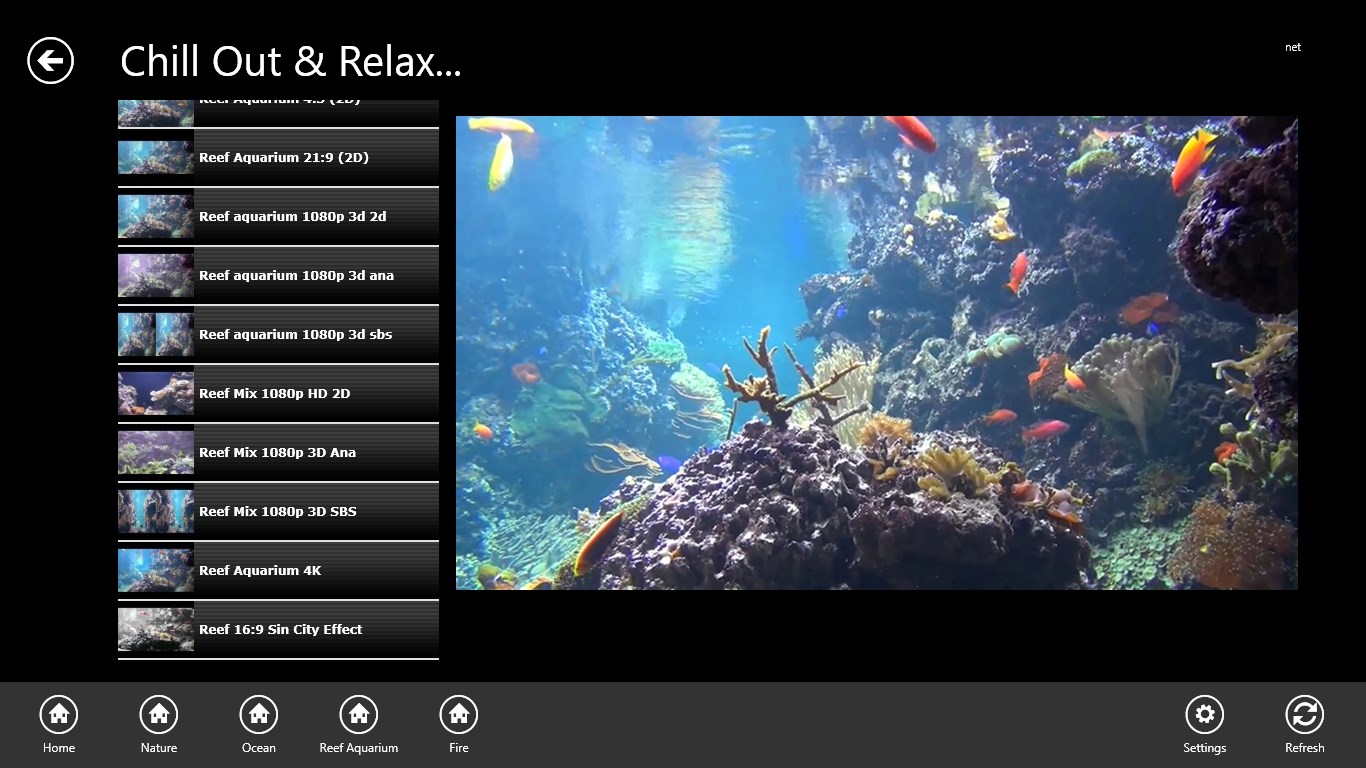
Task: Play Reef Aquarium 21:9 (2D) video
Action: coord(284,158)
